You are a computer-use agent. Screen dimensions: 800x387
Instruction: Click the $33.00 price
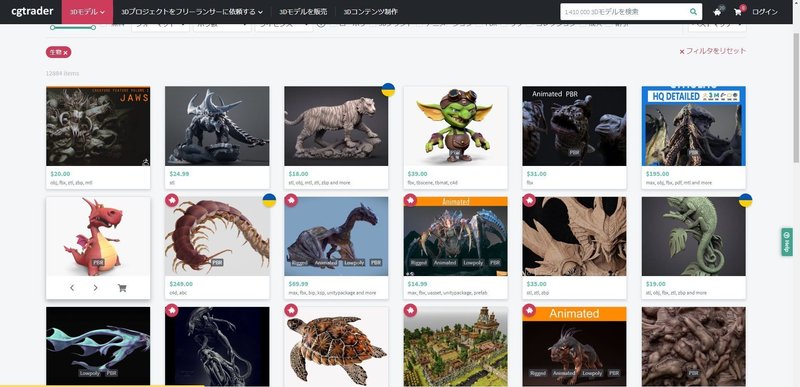(x=537, y=284)
